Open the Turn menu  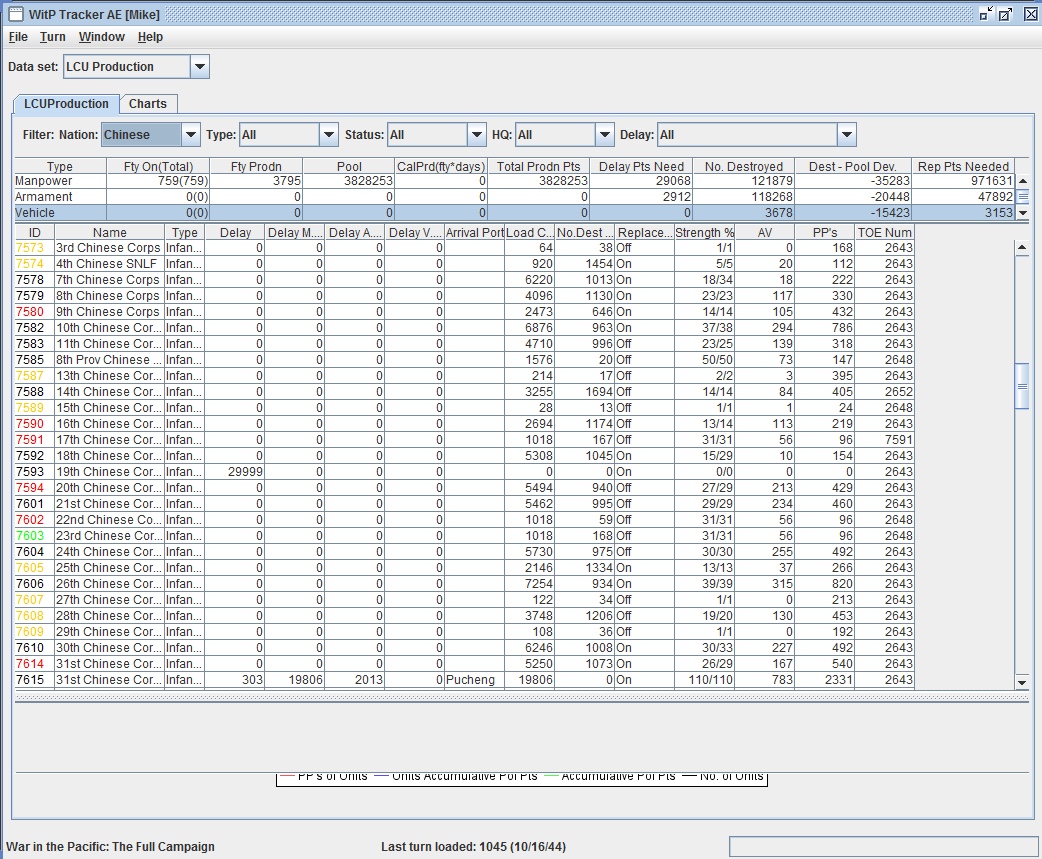tap(53, 37)
